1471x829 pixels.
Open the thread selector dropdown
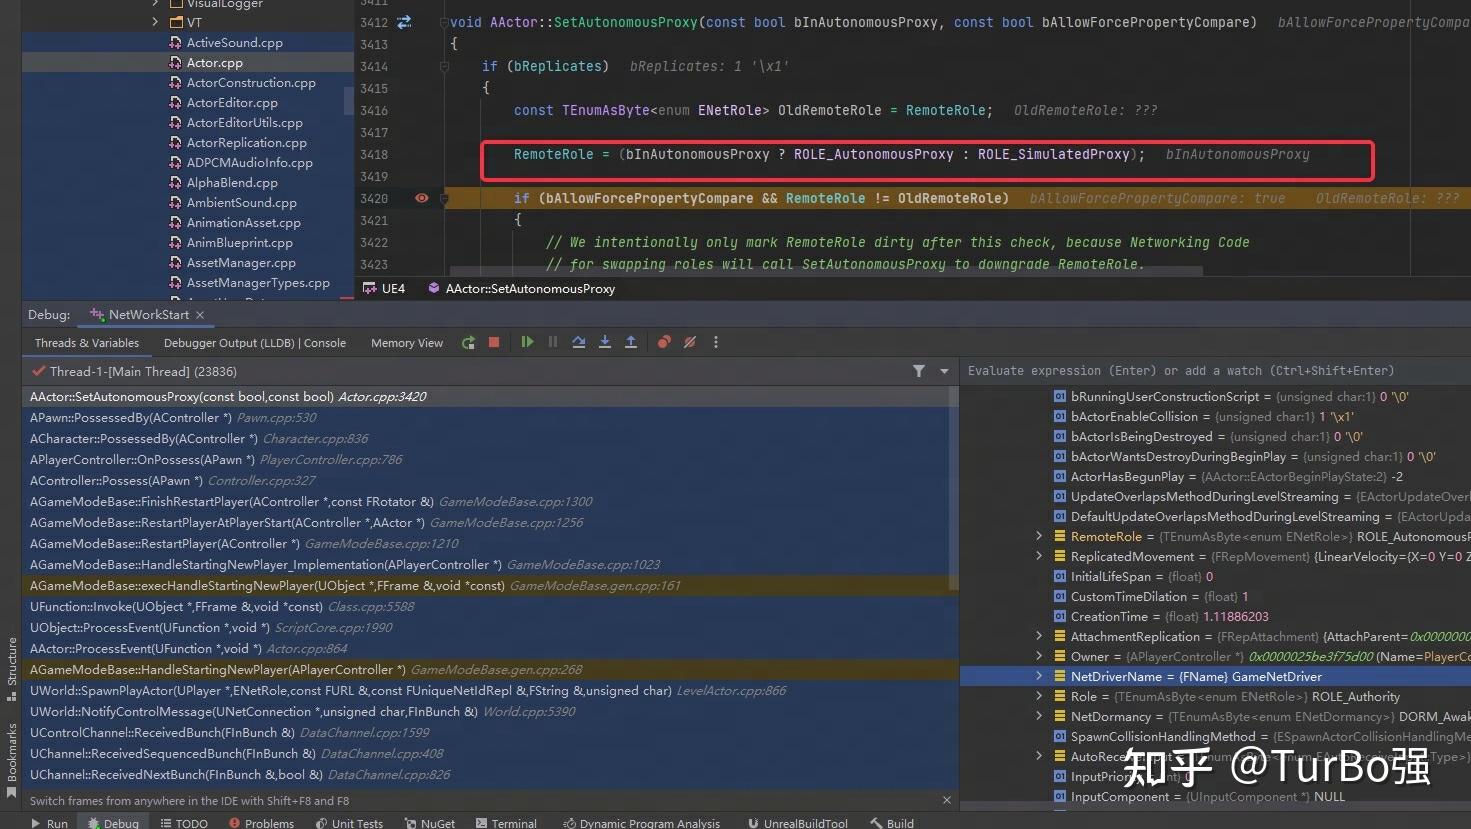944,371
